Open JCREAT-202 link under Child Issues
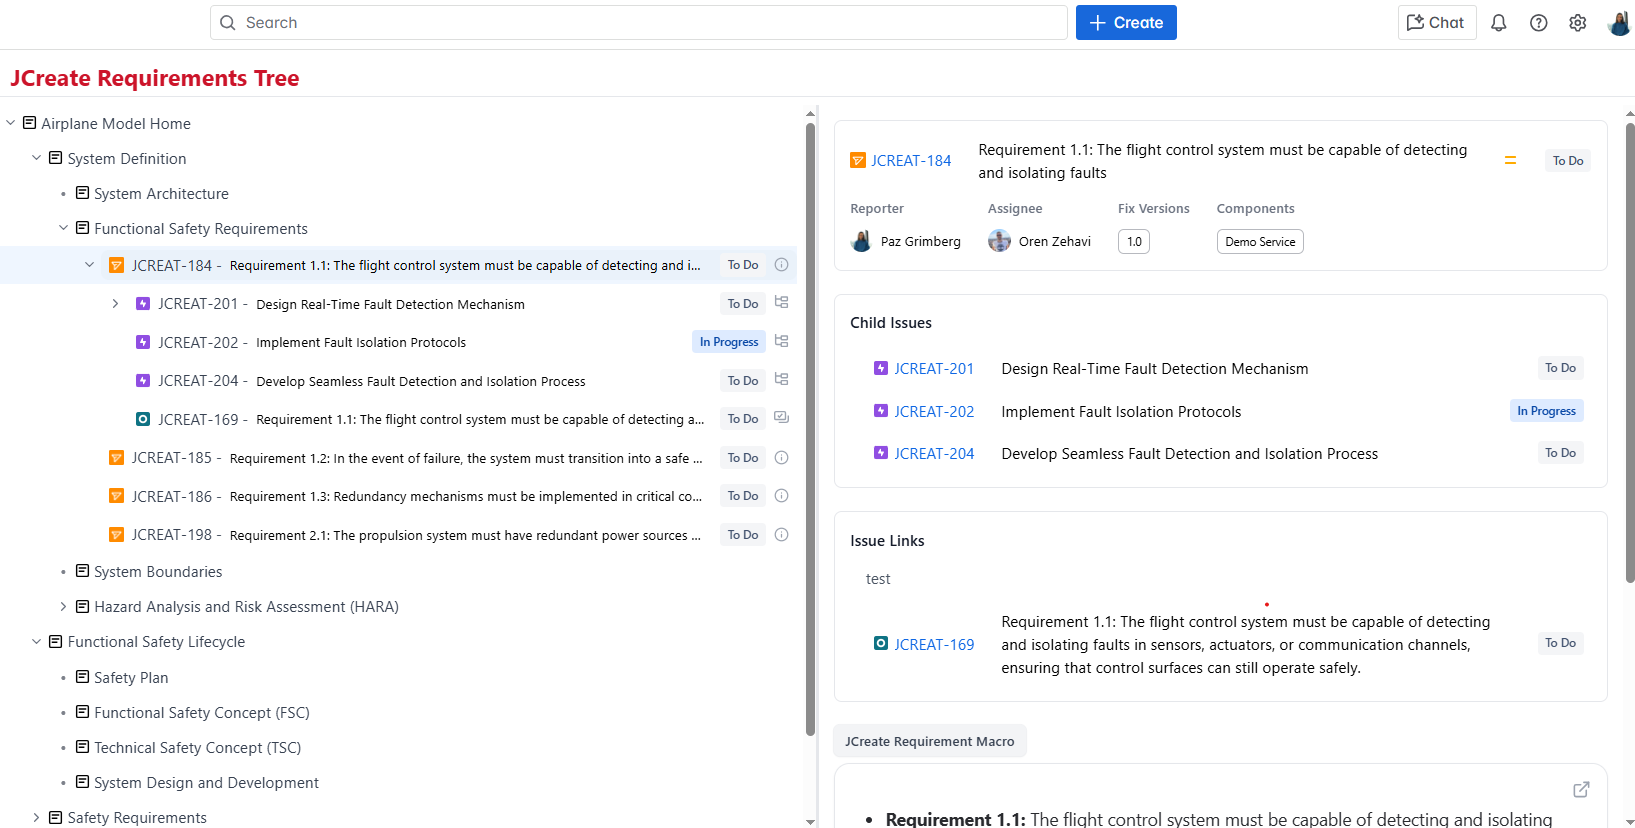The image size is (1635, 828). [934, 412]
